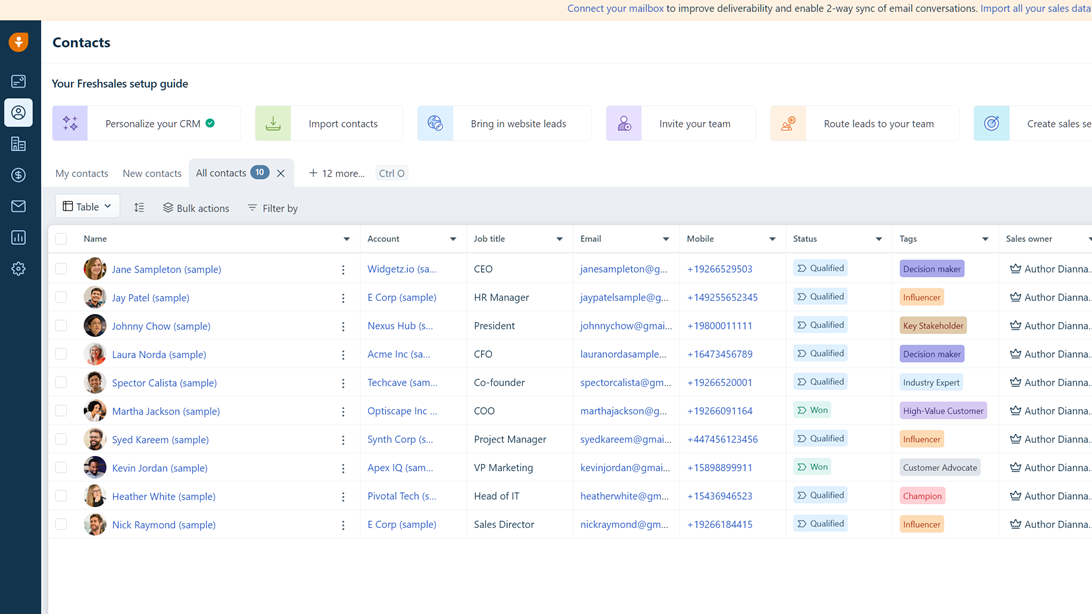Expand the Account column dropdown arrow
The height and width of the screenshot is (614, 1092).
pos(453,239)
